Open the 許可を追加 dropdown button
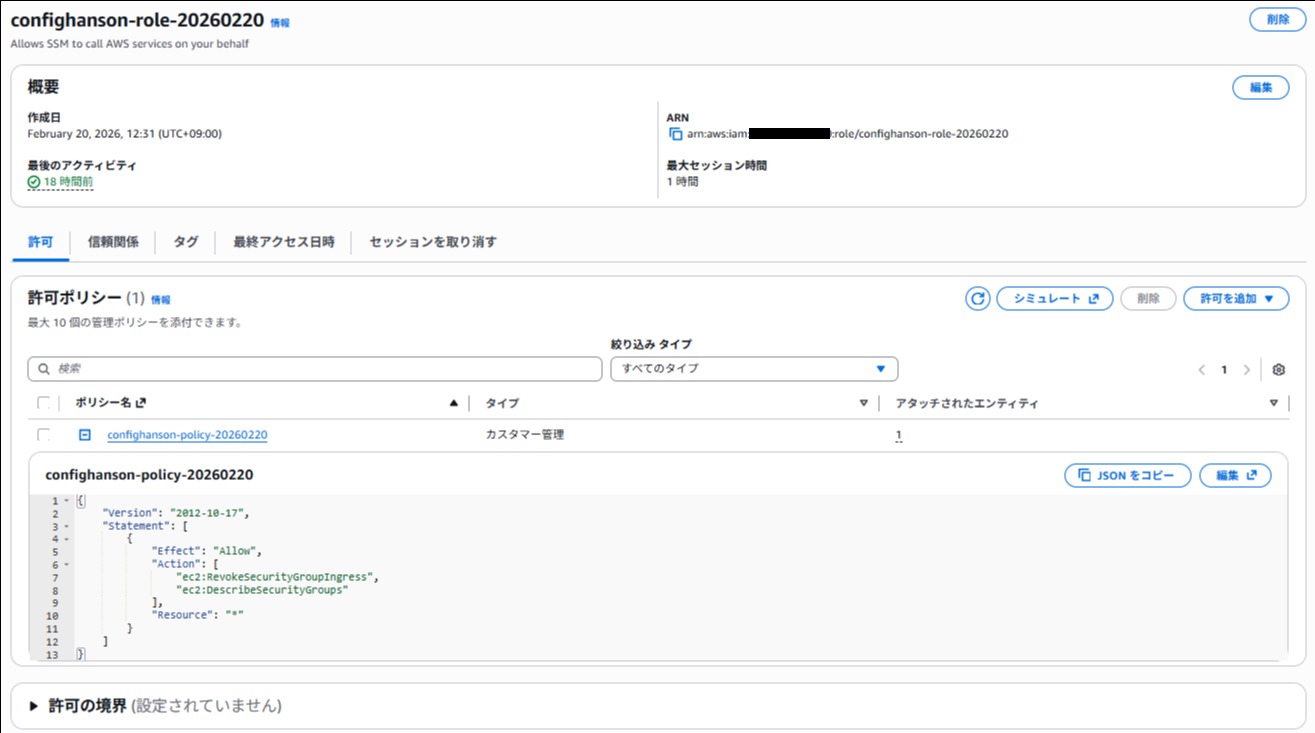This screenshot has height=733, width=1315. (1236, 299)
